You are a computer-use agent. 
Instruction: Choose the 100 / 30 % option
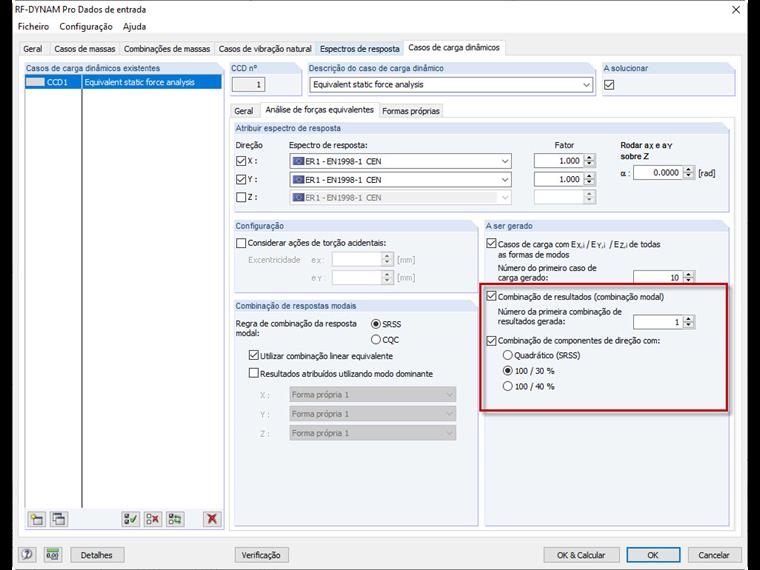[507, 371]
